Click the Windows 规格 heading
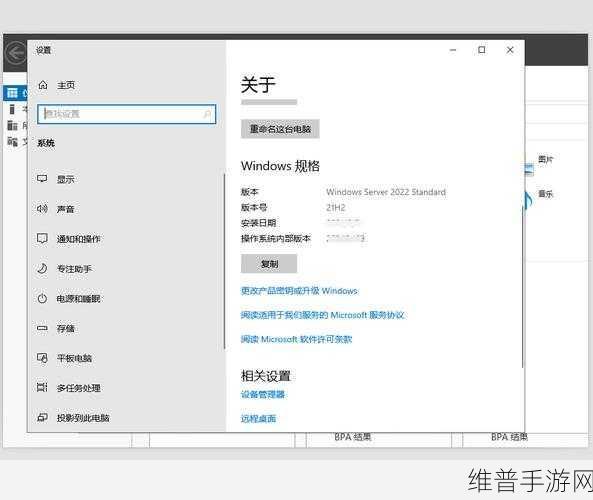This screenshot has width=593, height=500. [x=280, y=166]
